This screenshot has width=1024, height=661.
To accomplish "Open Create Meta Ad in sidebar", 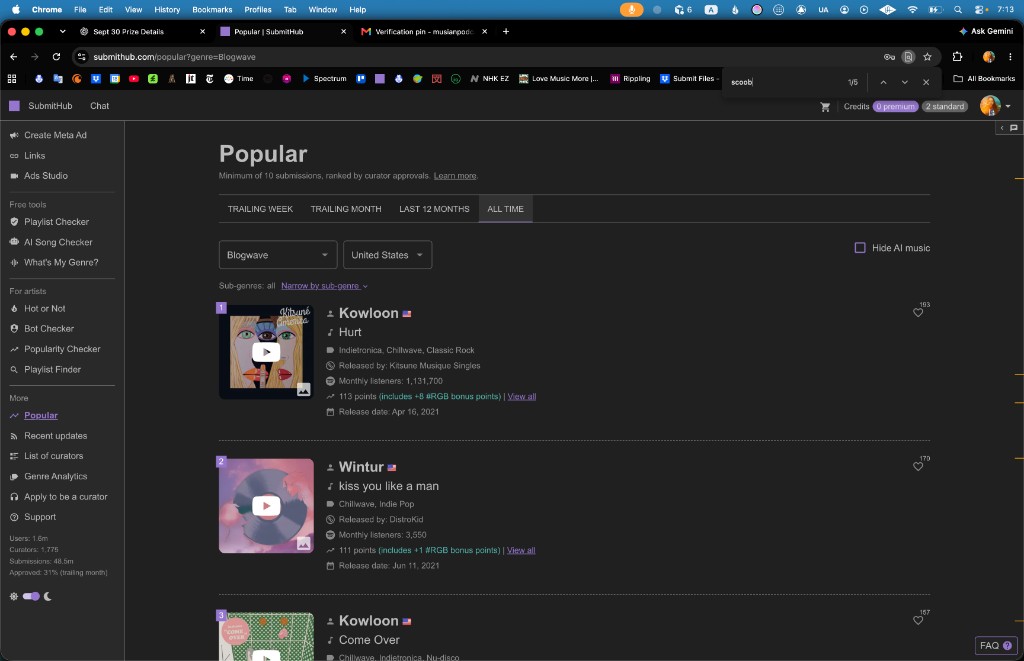I will (x=56, y=135).
